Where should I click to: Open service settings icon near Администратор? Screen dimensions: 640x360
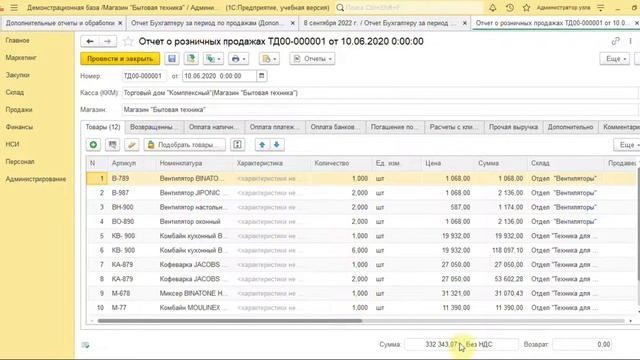coord(600,8)
